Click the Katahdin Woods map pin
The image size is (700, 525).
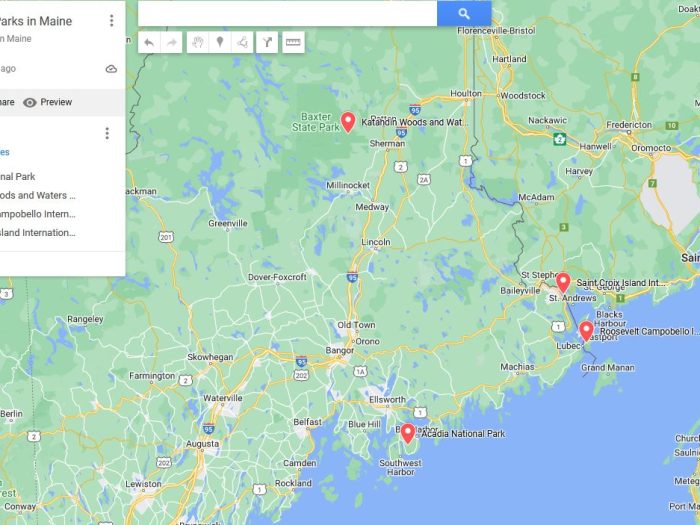(x=348, y=122)
